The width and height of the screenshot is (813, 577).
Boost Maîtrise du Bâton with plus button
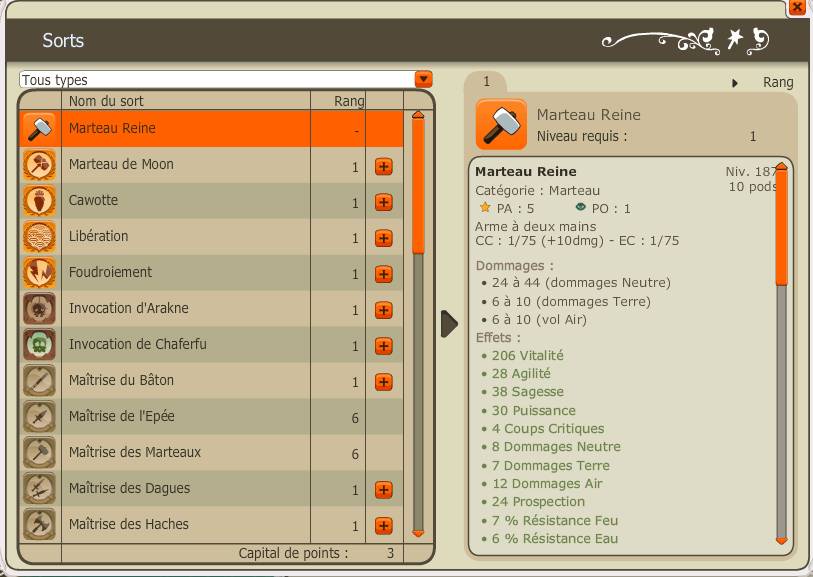point(384,382)
